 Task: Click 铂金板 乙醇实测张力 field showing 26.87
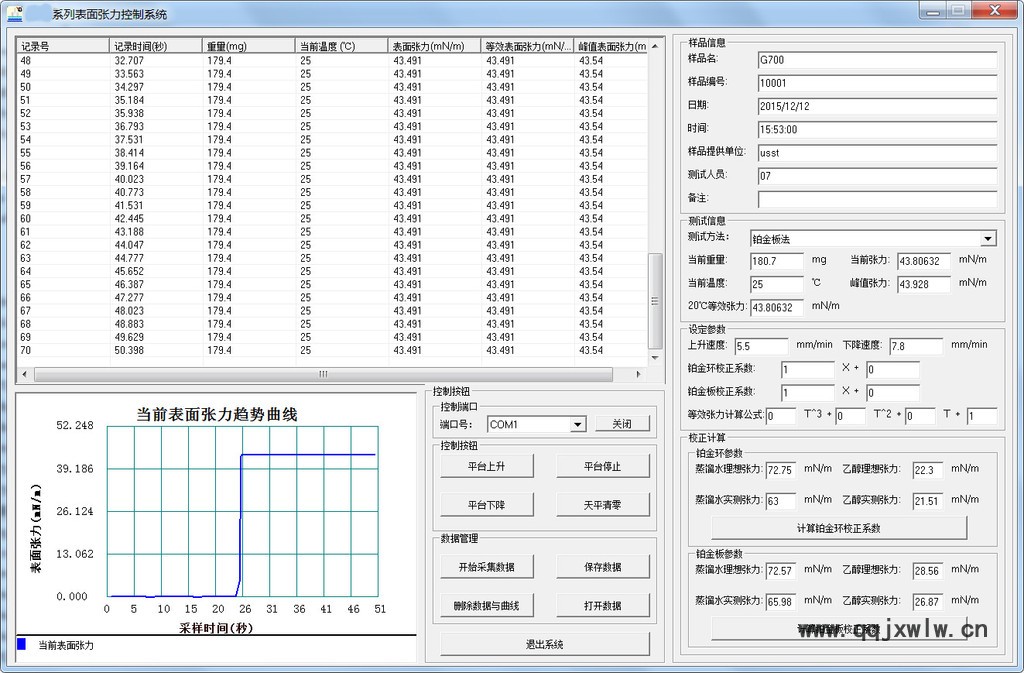coord(928,601)
